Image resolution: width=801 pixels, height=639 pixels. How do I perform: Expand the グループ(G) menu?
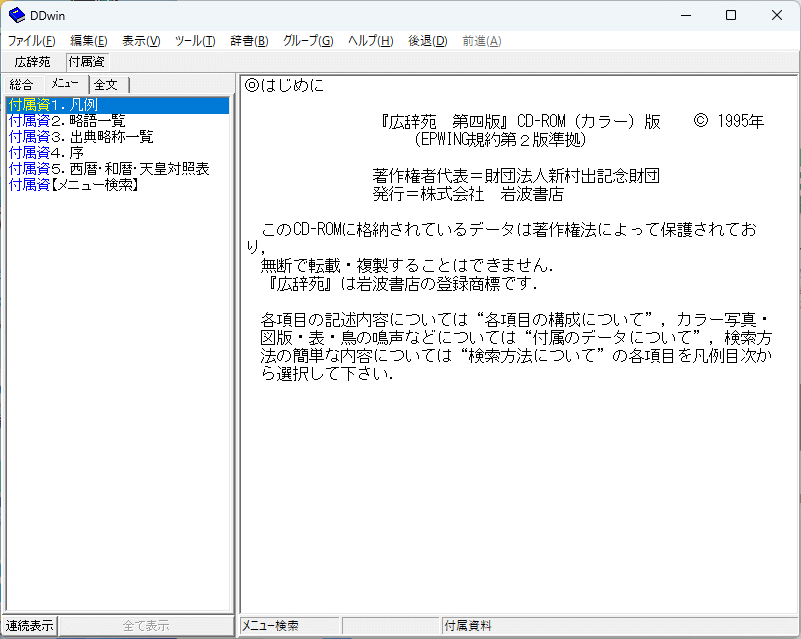pyautogui.click(x=308, y=41)
